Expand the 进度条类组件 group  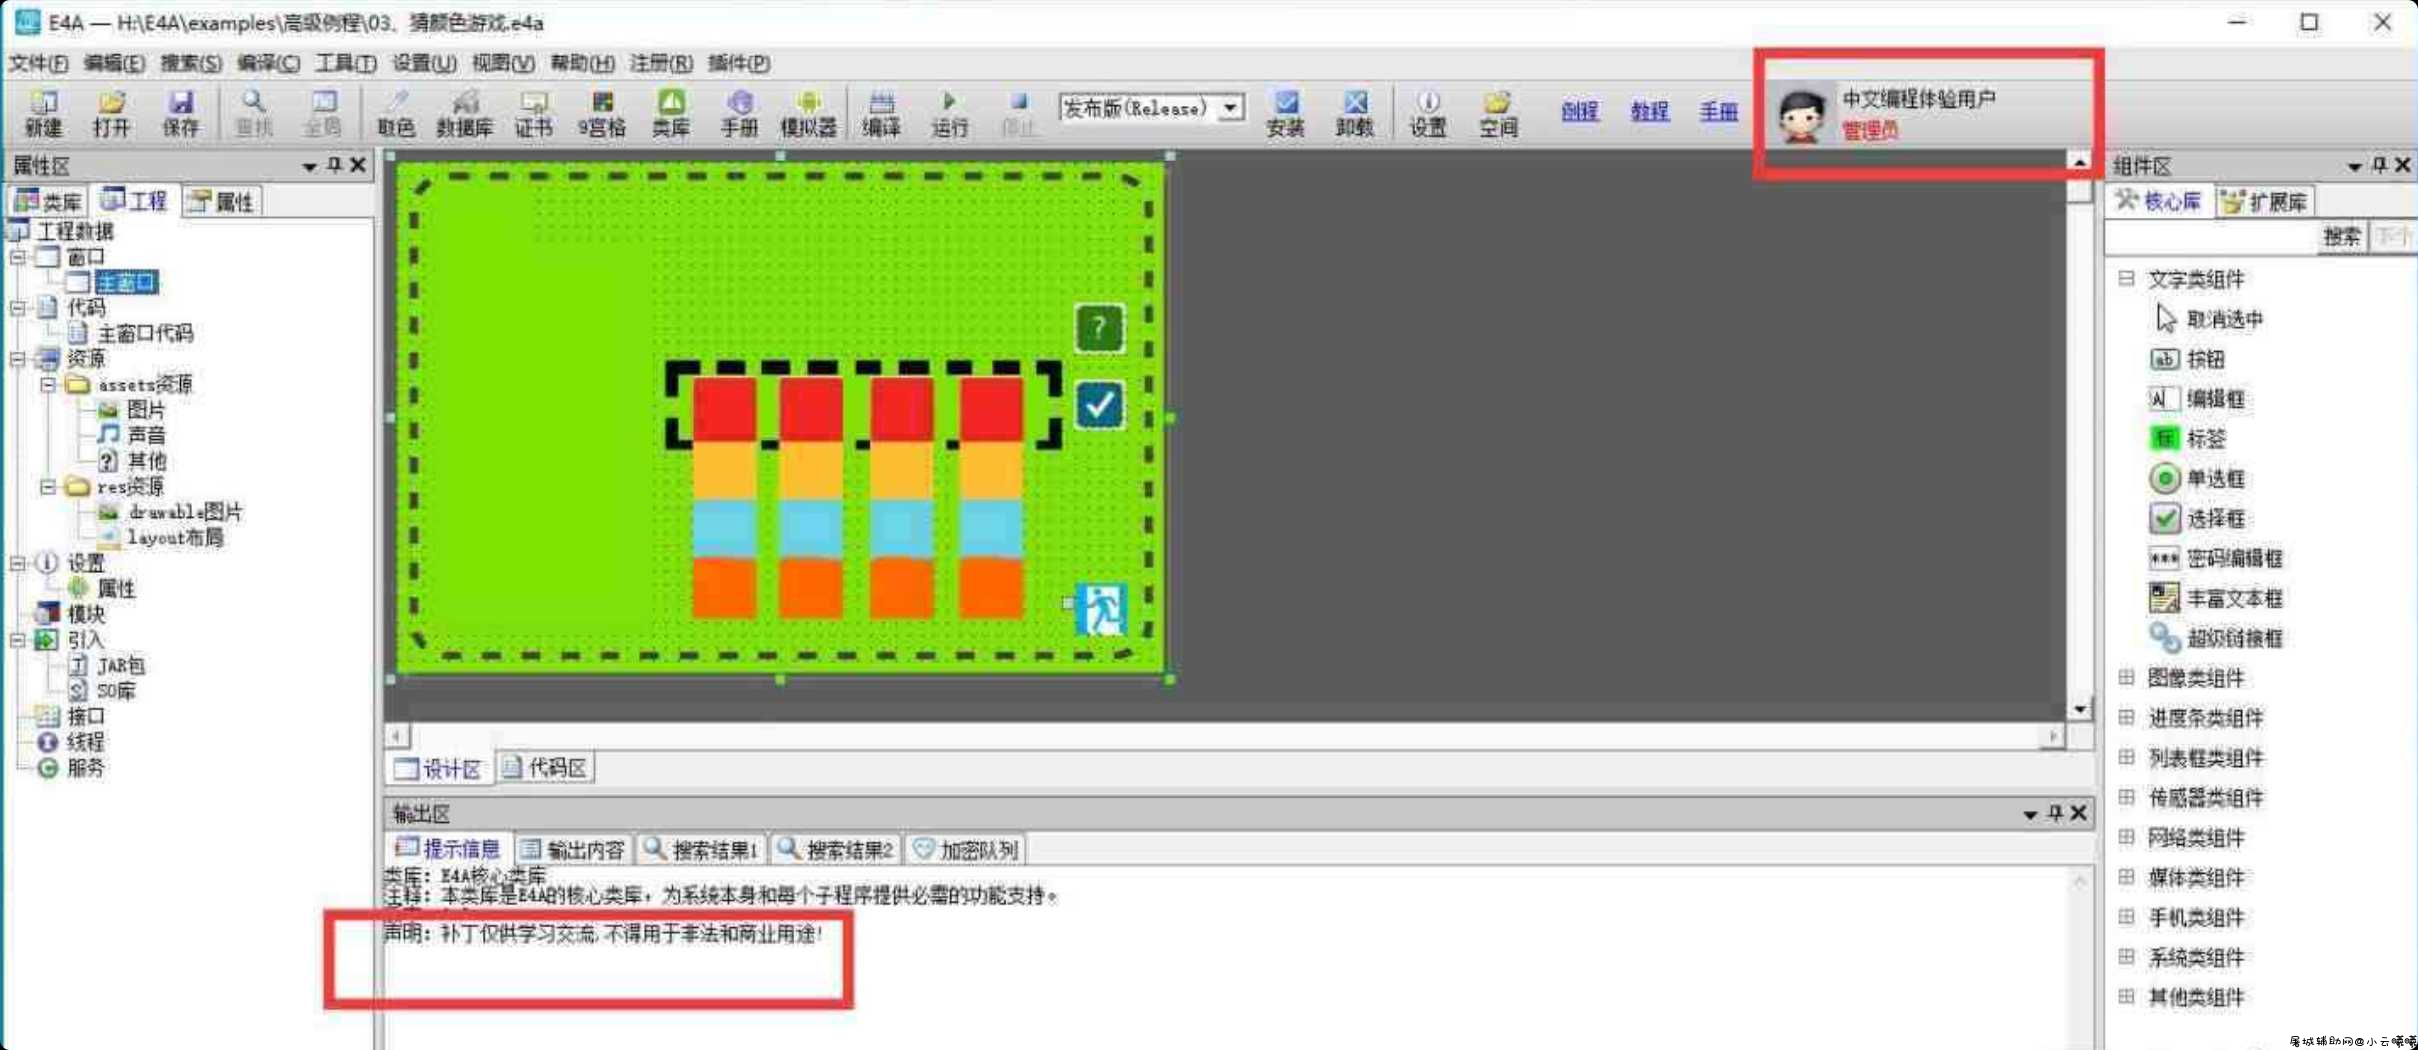point(2126,717)
